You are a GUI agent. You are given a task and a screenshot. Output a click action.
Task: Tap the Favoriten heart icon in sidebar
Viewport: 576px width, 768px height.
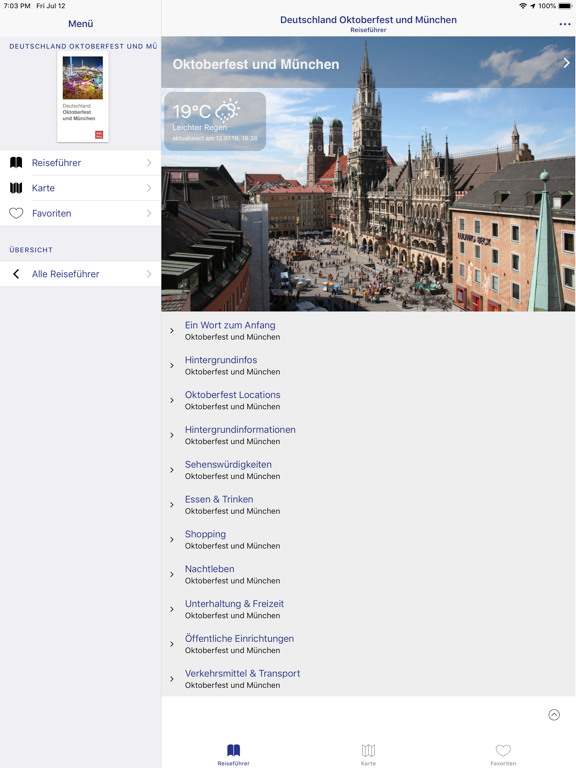point(16,214)
